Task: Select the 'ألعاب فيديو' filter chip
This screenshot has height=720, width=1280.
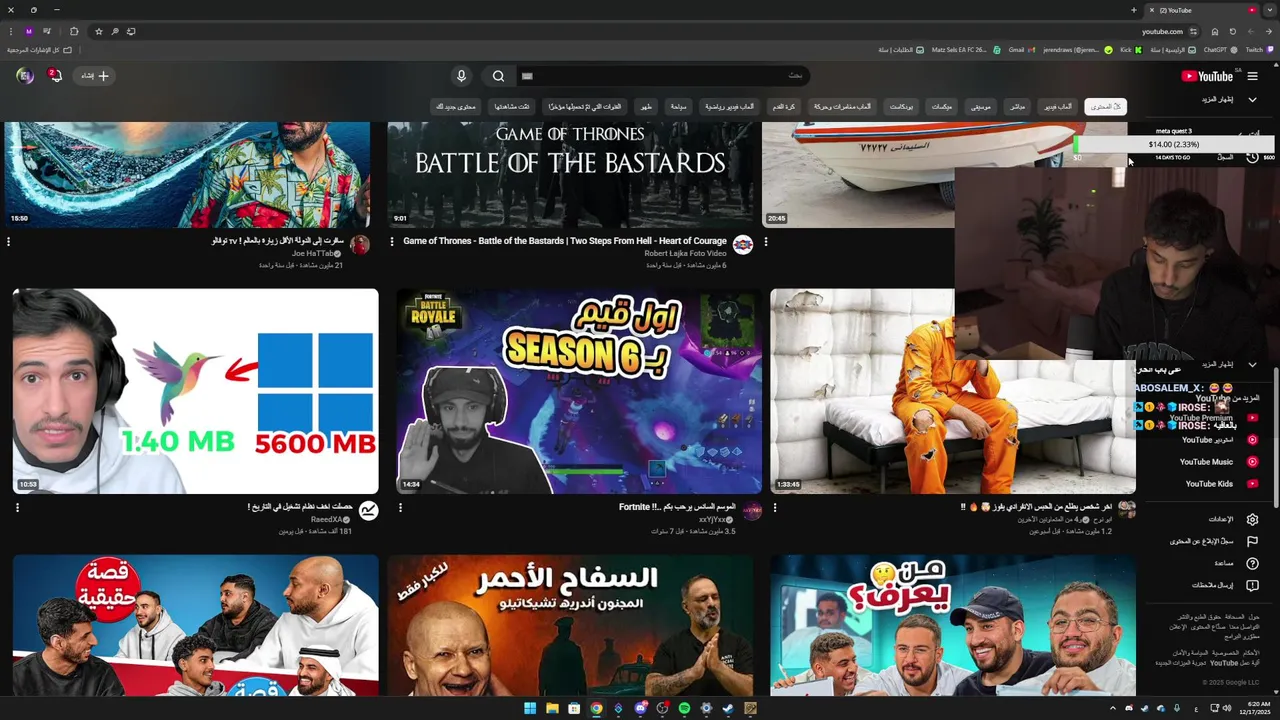Action: pos(1058,106)
